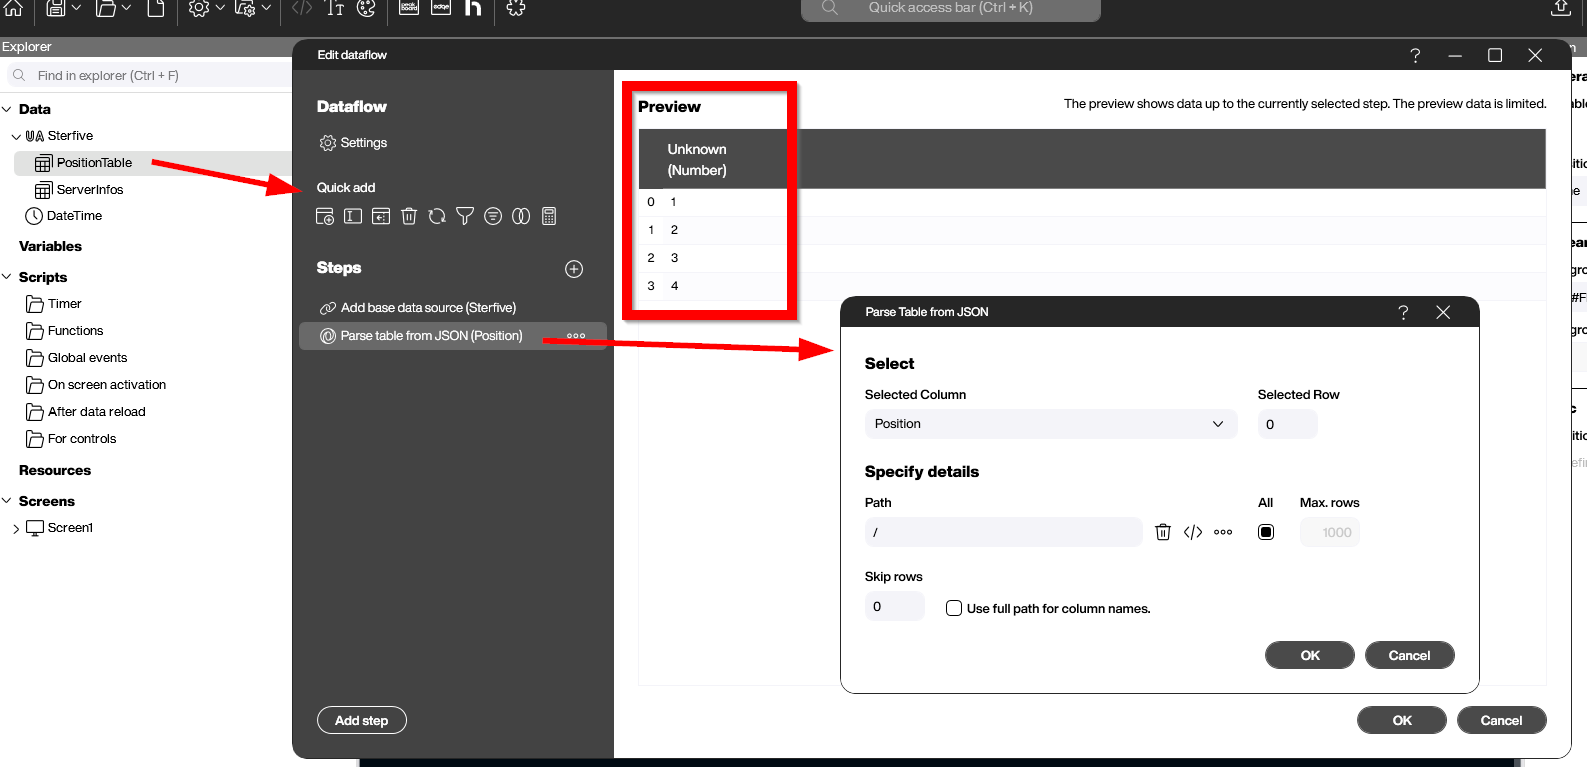Expand the settings gear dropdown arrow
Image resolution: width=1587 pixels, height=767 pixels.
tap(220, 8)
